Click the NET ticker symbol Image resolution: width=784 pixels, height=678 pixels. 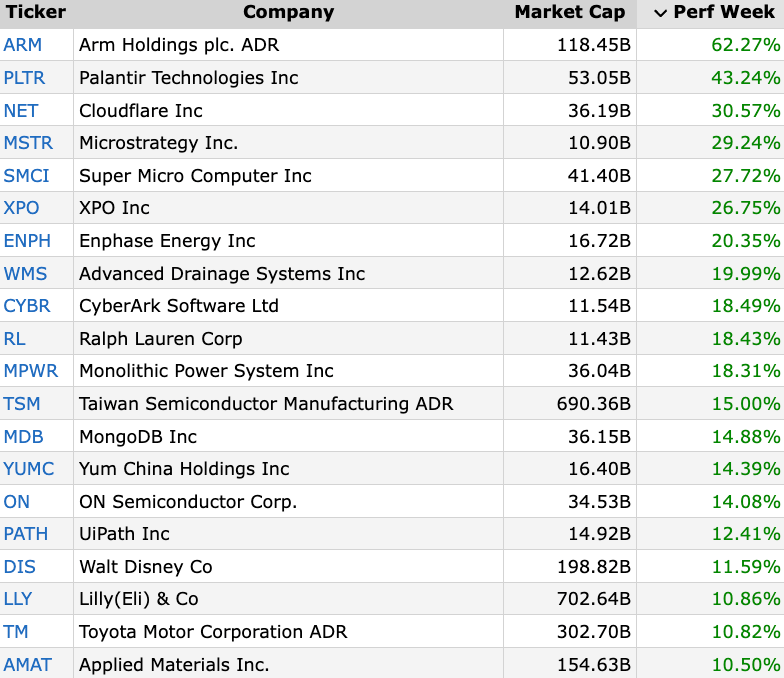(21, 111)
